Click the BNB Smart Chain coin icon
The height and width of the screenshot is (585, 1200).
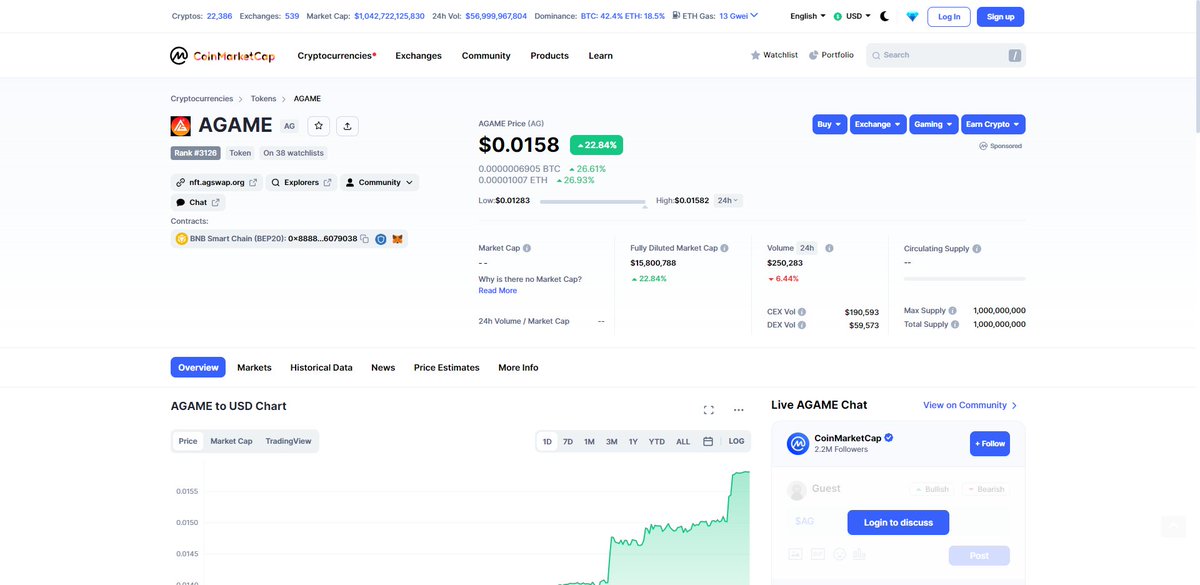point(182,239)
